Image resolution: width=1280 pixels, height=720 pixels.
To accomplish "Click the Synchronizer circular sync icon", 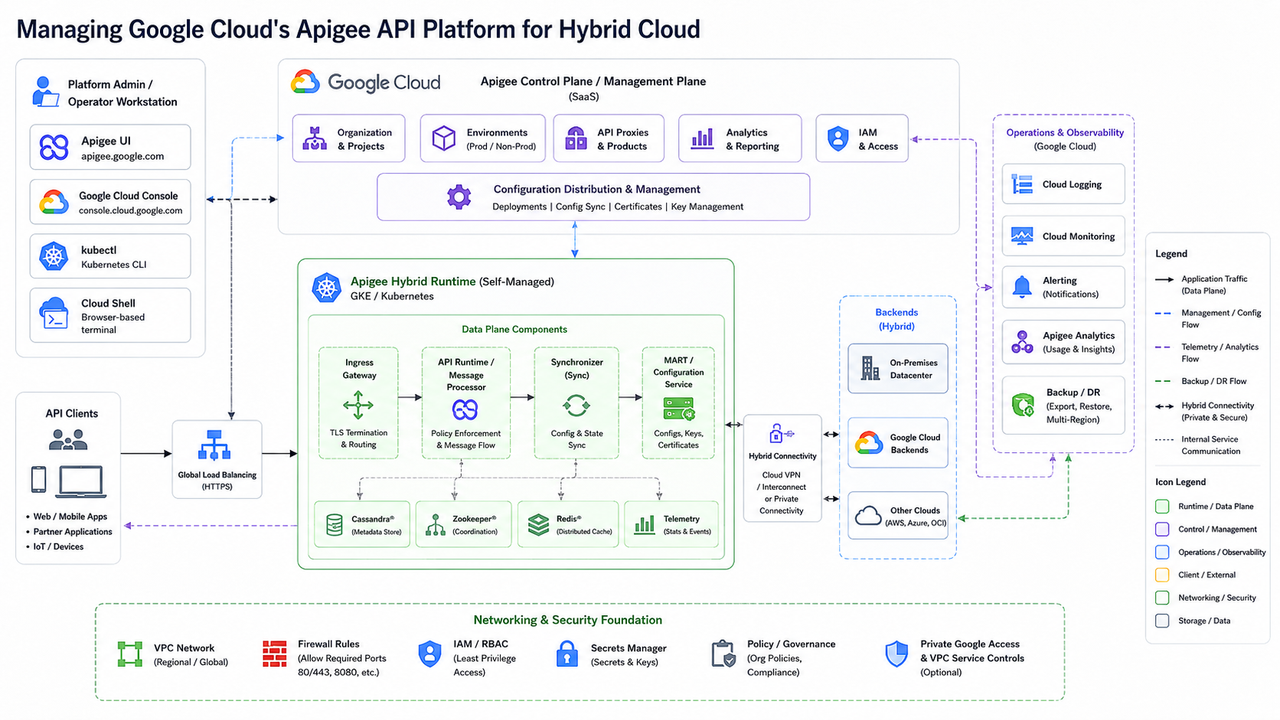I will point(576,407).
